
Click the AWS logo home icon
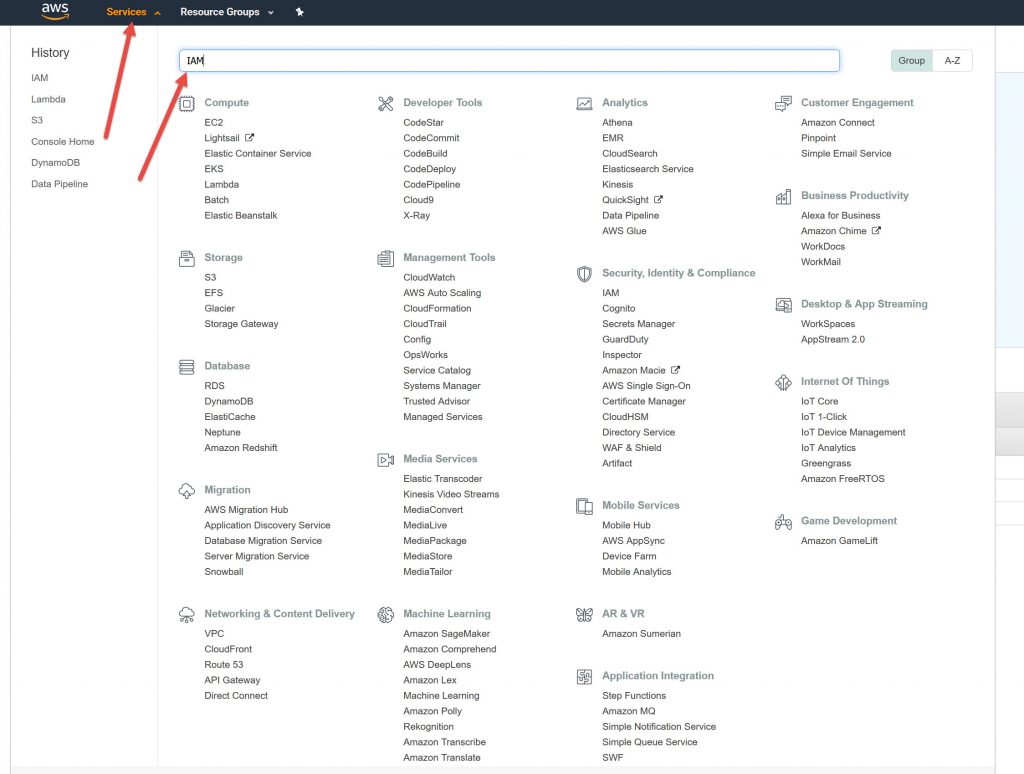55,12
